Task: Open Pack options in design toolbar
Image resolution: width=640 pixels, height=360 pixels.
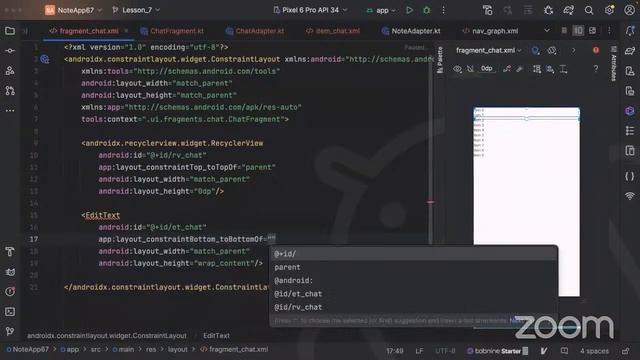Action: click(x=537, y=69)
